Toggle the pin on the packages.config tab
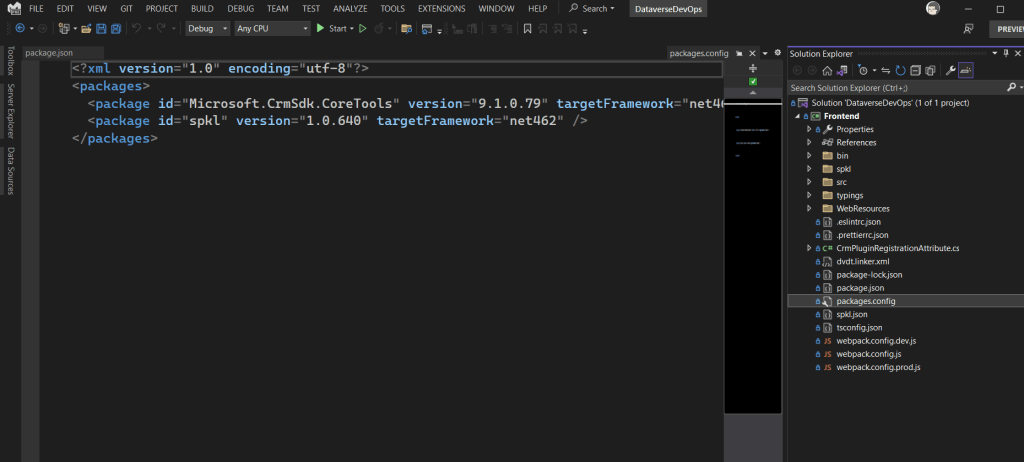The height and width of the screenshot is (462, 1024). (739, 54)
